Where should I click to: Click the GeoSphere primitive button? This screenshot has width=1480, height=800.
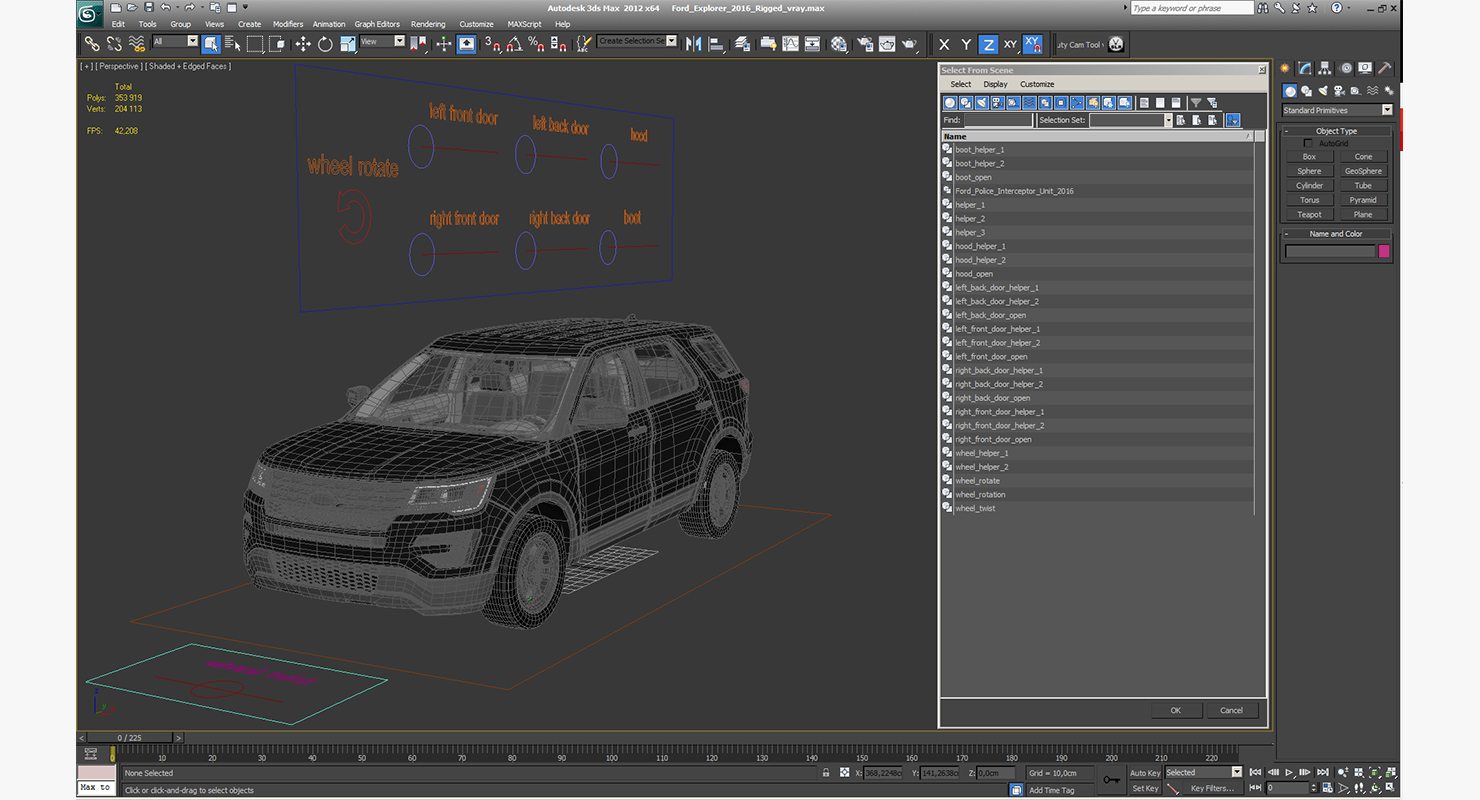click(x=1363, y=171)
